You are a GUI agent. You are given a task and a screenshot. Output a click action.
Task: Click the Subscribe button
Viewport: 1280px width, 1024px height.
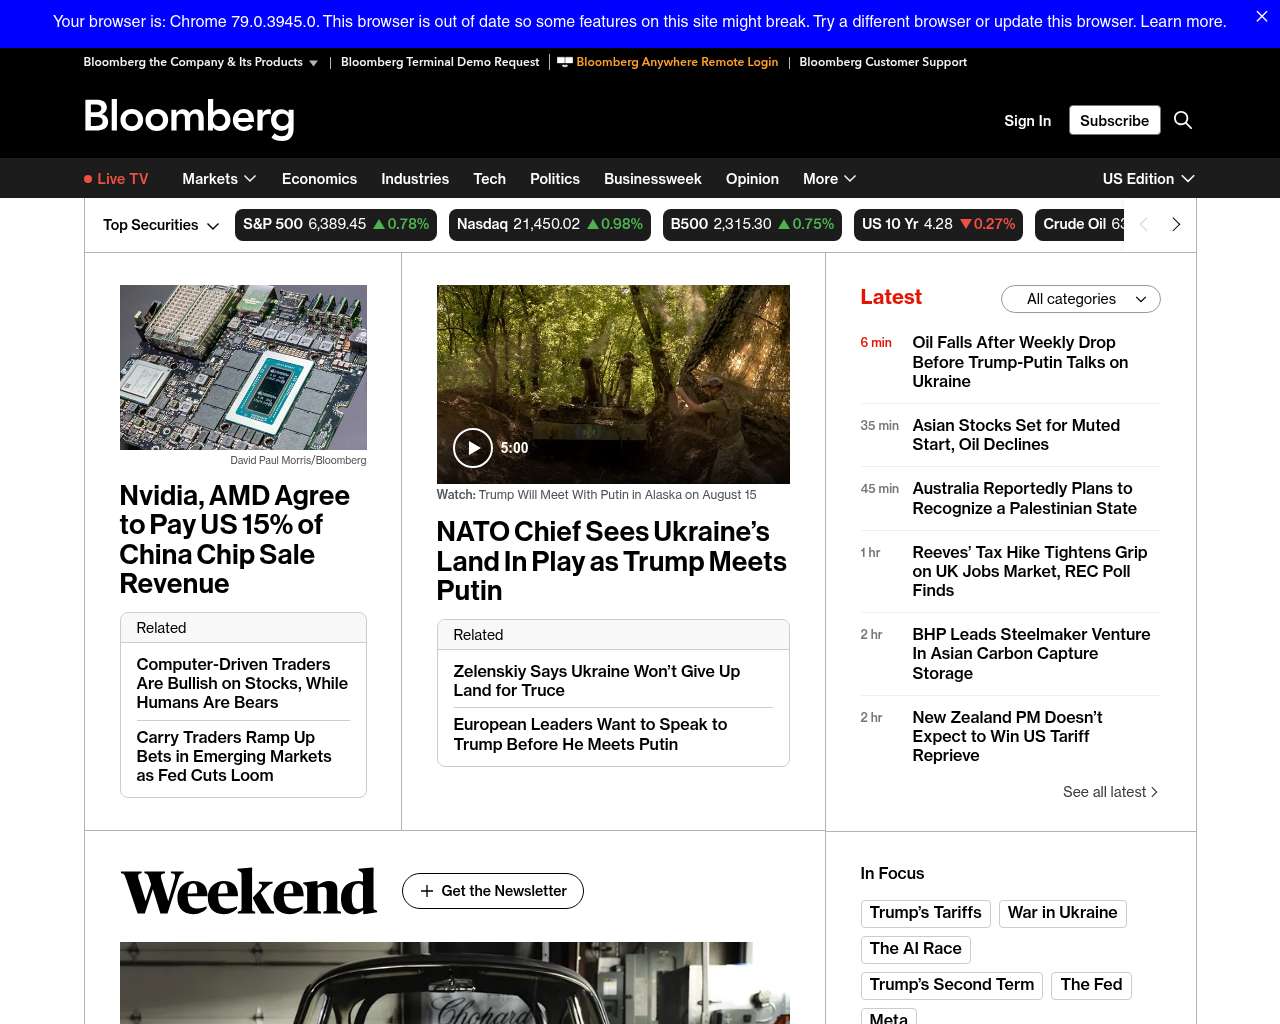[x=1114, y=120]
